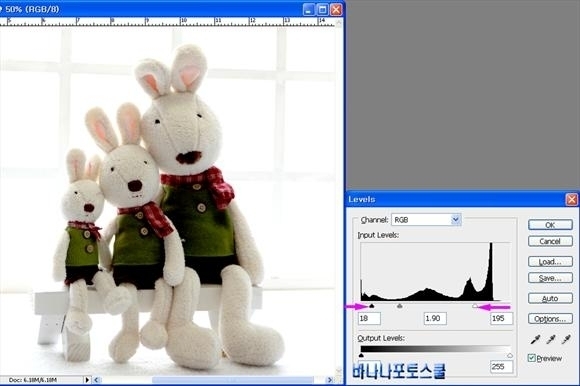Click the gray midtone input slider
This screenshot has height=386, width=580.
point(399,306)
